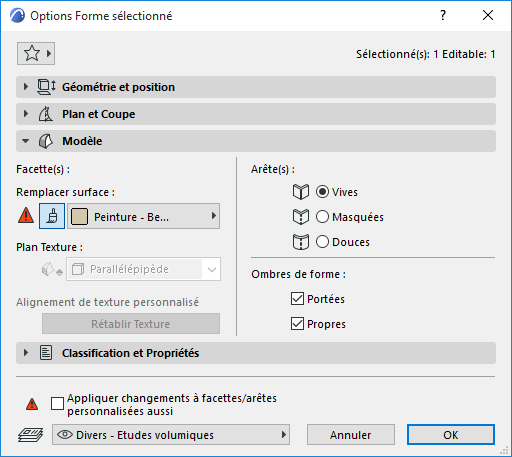Select the Douces radio button
Image resolution: width=512 pixels, height=457 pixels.
point(322,242)
